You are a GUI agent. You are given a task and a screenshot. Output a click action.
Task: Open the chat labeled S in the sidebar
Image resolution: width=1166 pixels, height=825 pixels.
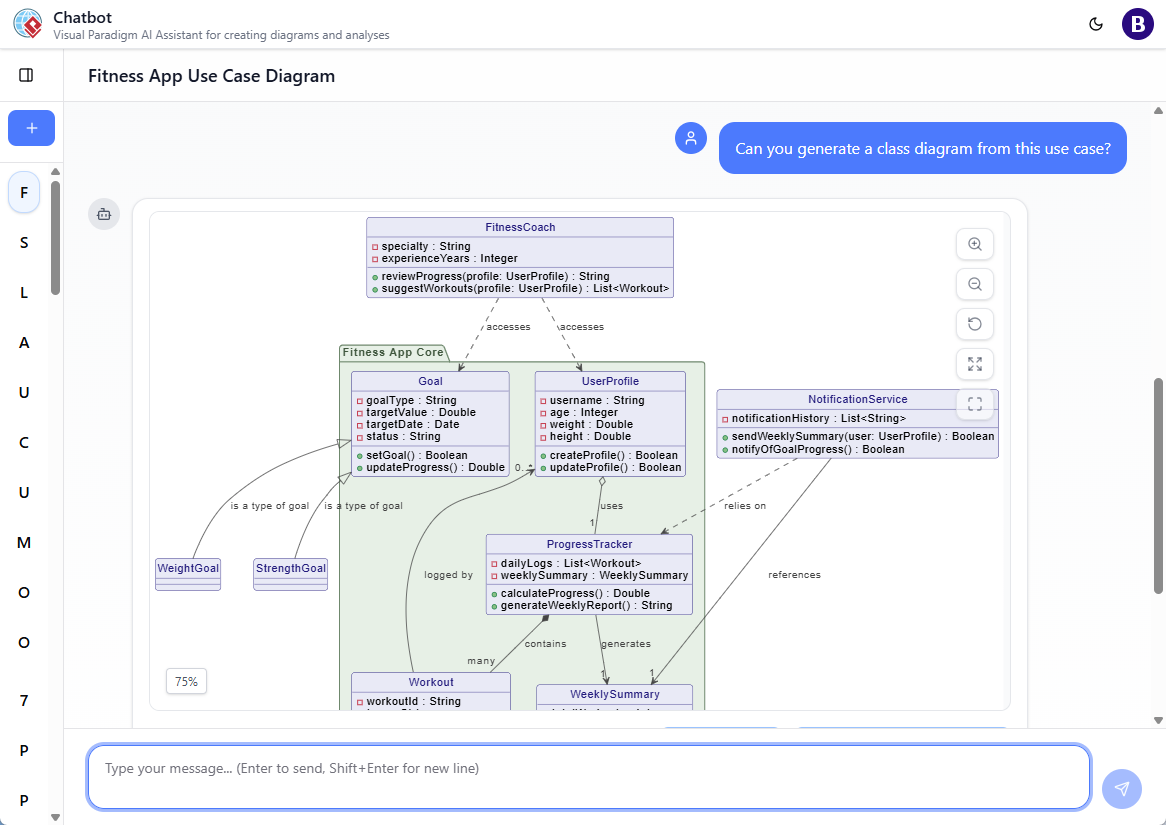coord(24,243)
